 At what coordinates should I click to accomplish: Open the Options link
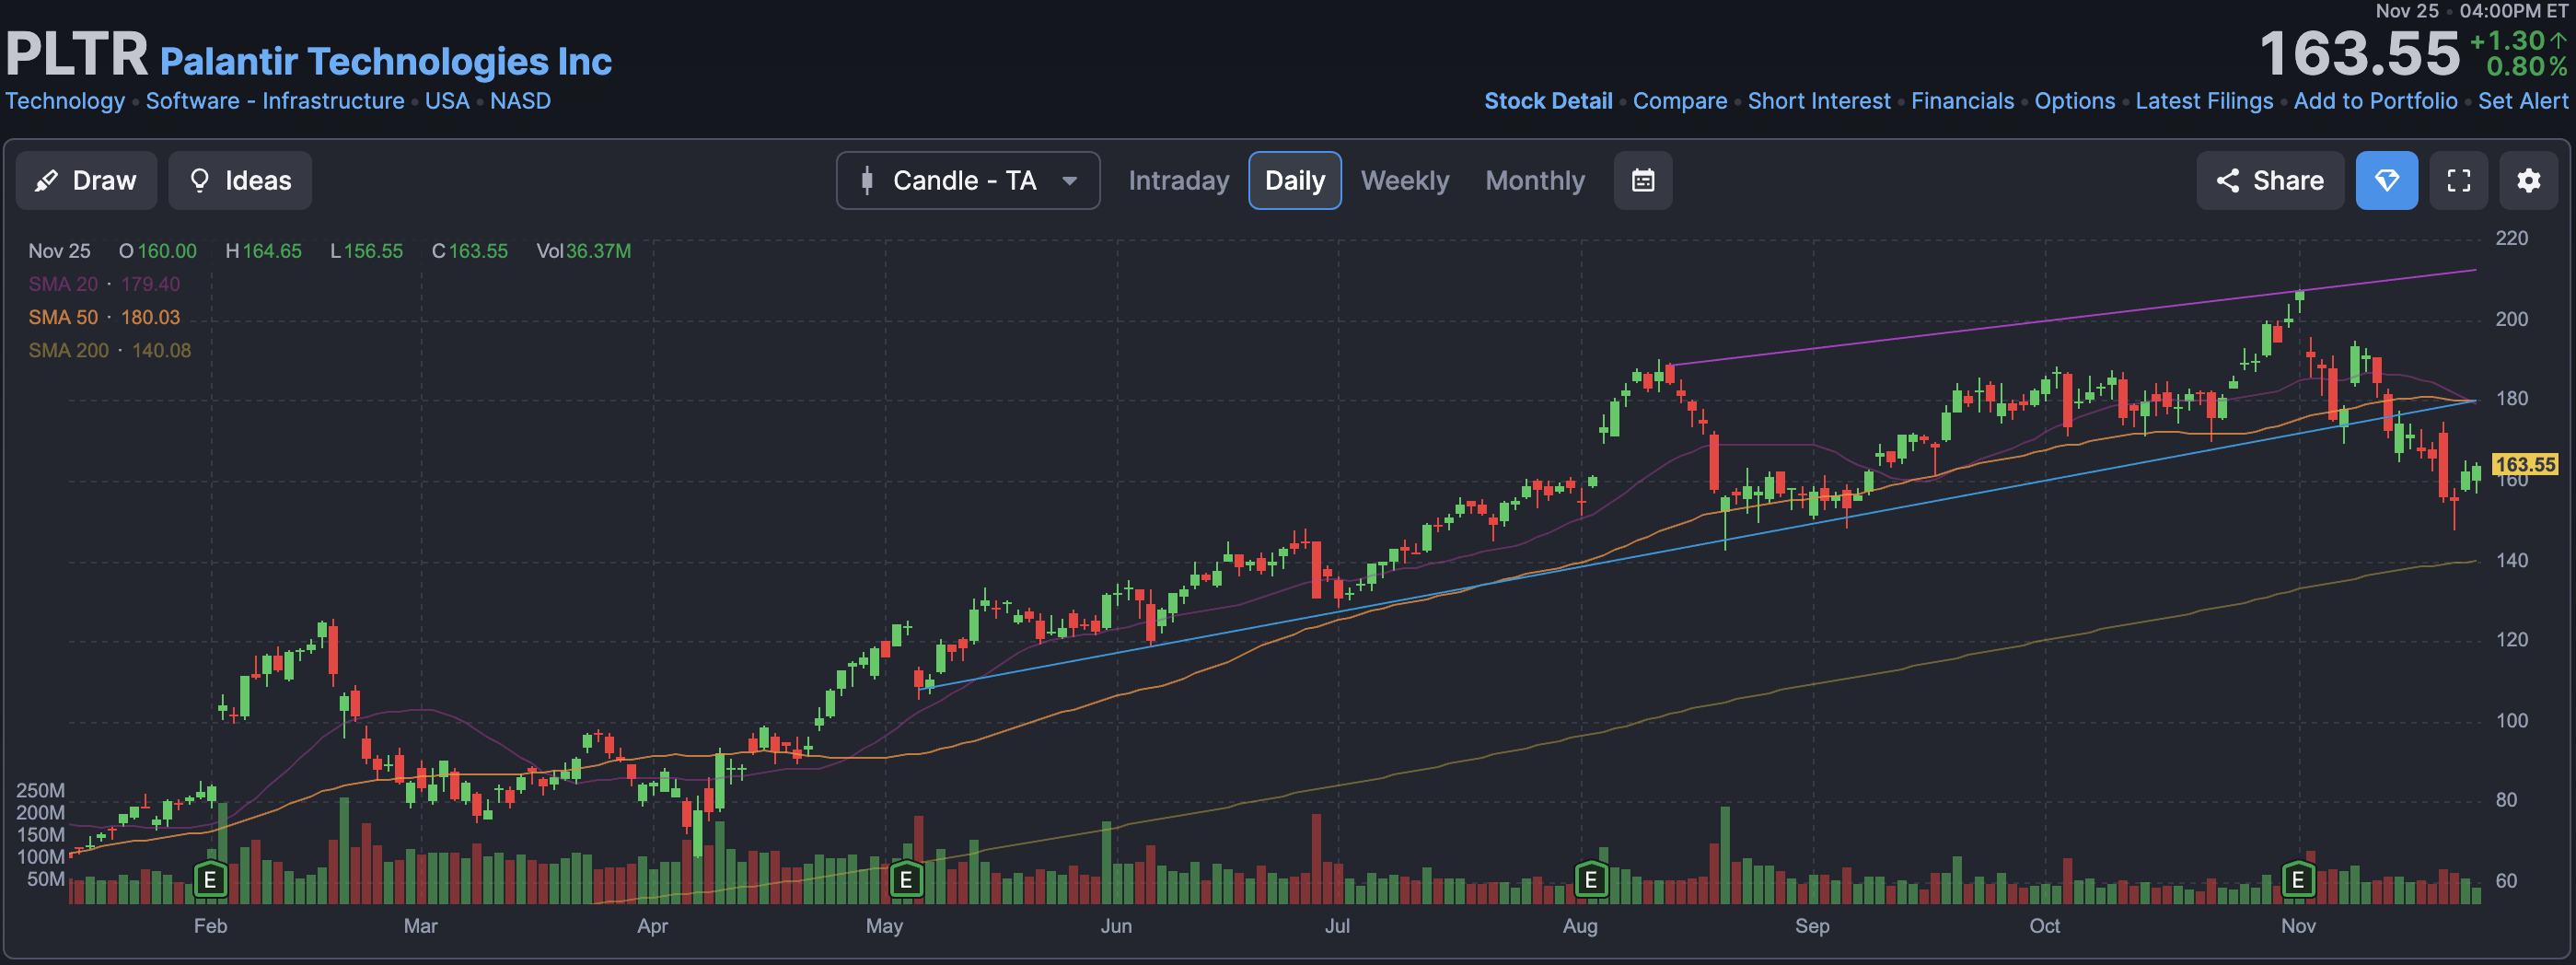tap(2074, 101)
